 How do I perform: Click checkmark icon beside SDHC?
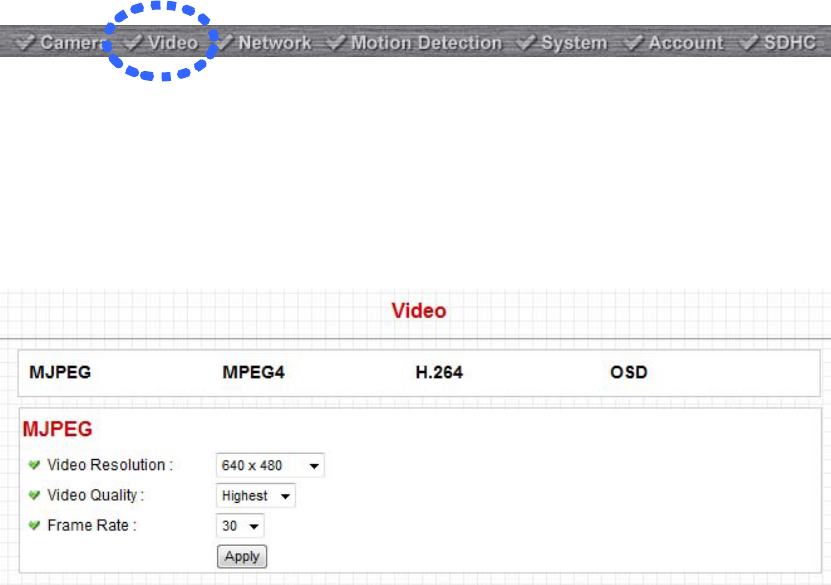(749, 42)
